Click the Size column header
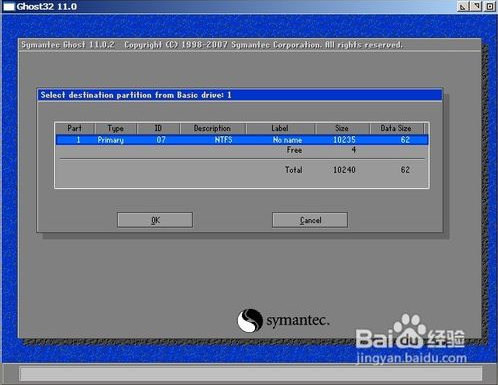Image resolution: width=498 pixels, height=385 pixels. pyautogui.click(x=342, y=128)
